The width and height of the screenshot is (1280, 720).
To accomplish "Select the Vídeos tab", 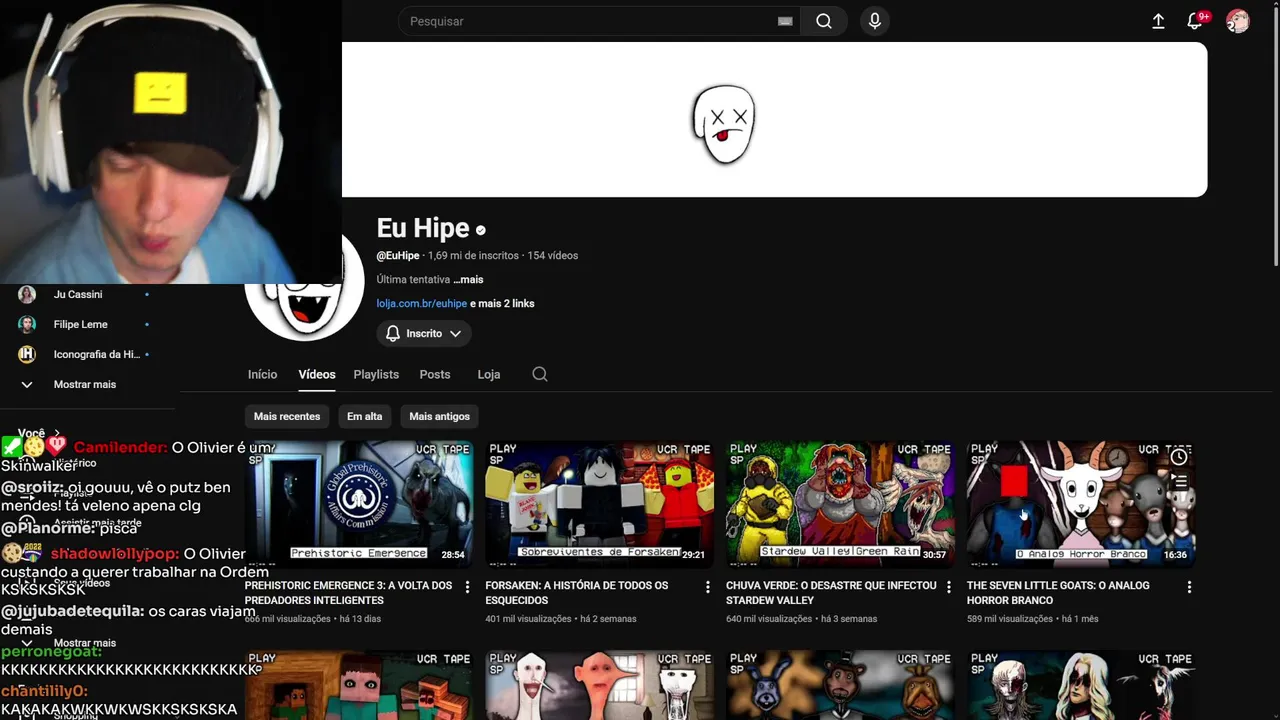I will (317, 374).
